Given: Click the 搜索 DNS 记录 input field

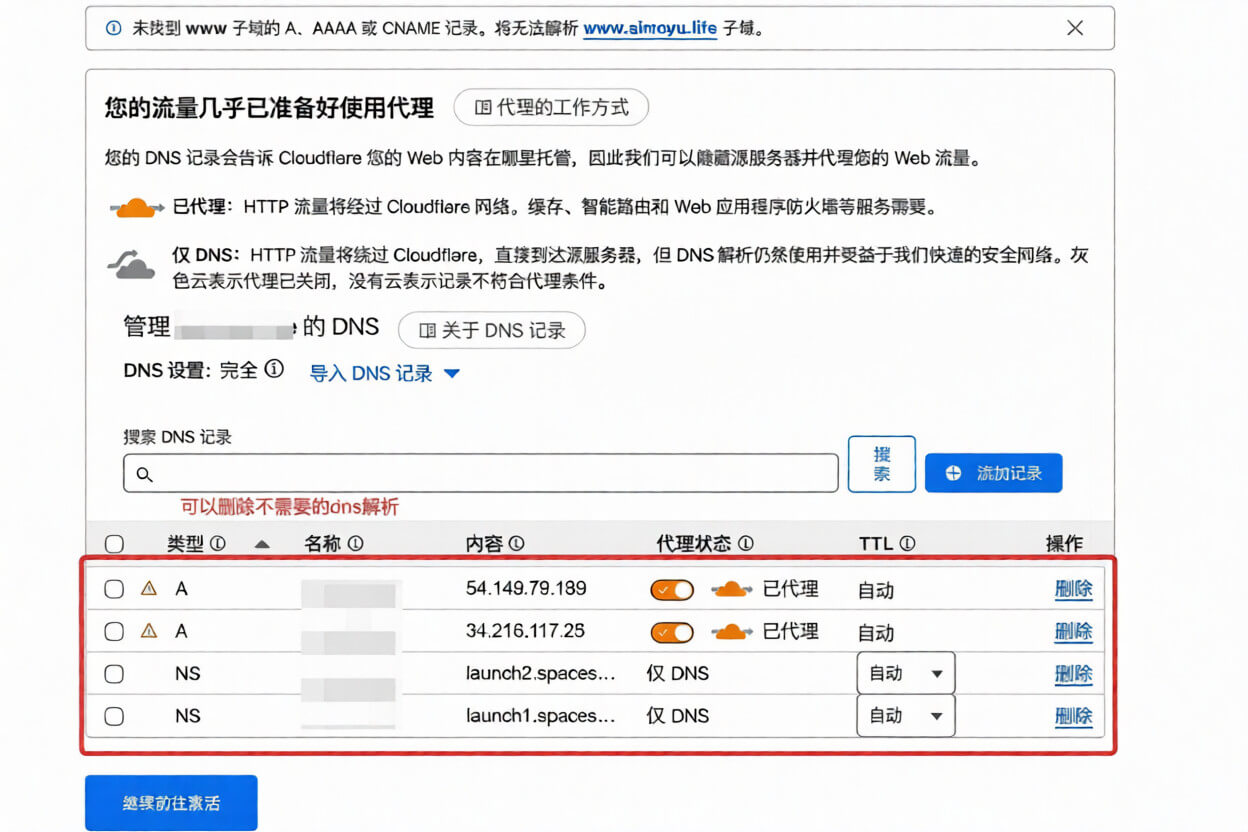Looking at the screenshot, I should click(x=480, y=474).
